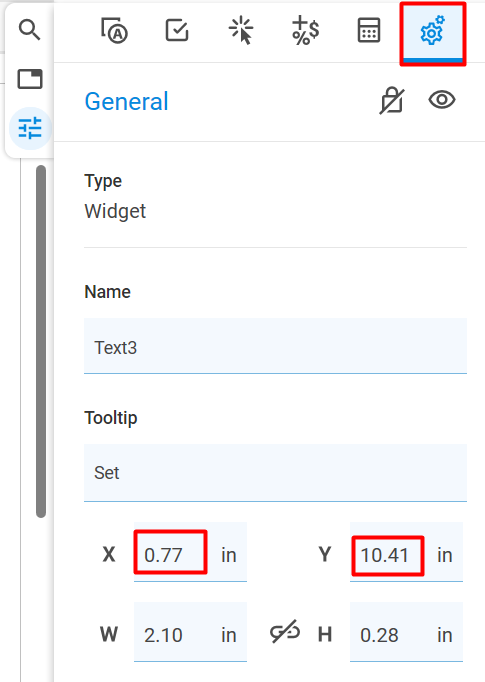Click the search magnifier icon in sidebar
The image size is (485, 682).
click(x=29, y=30)
